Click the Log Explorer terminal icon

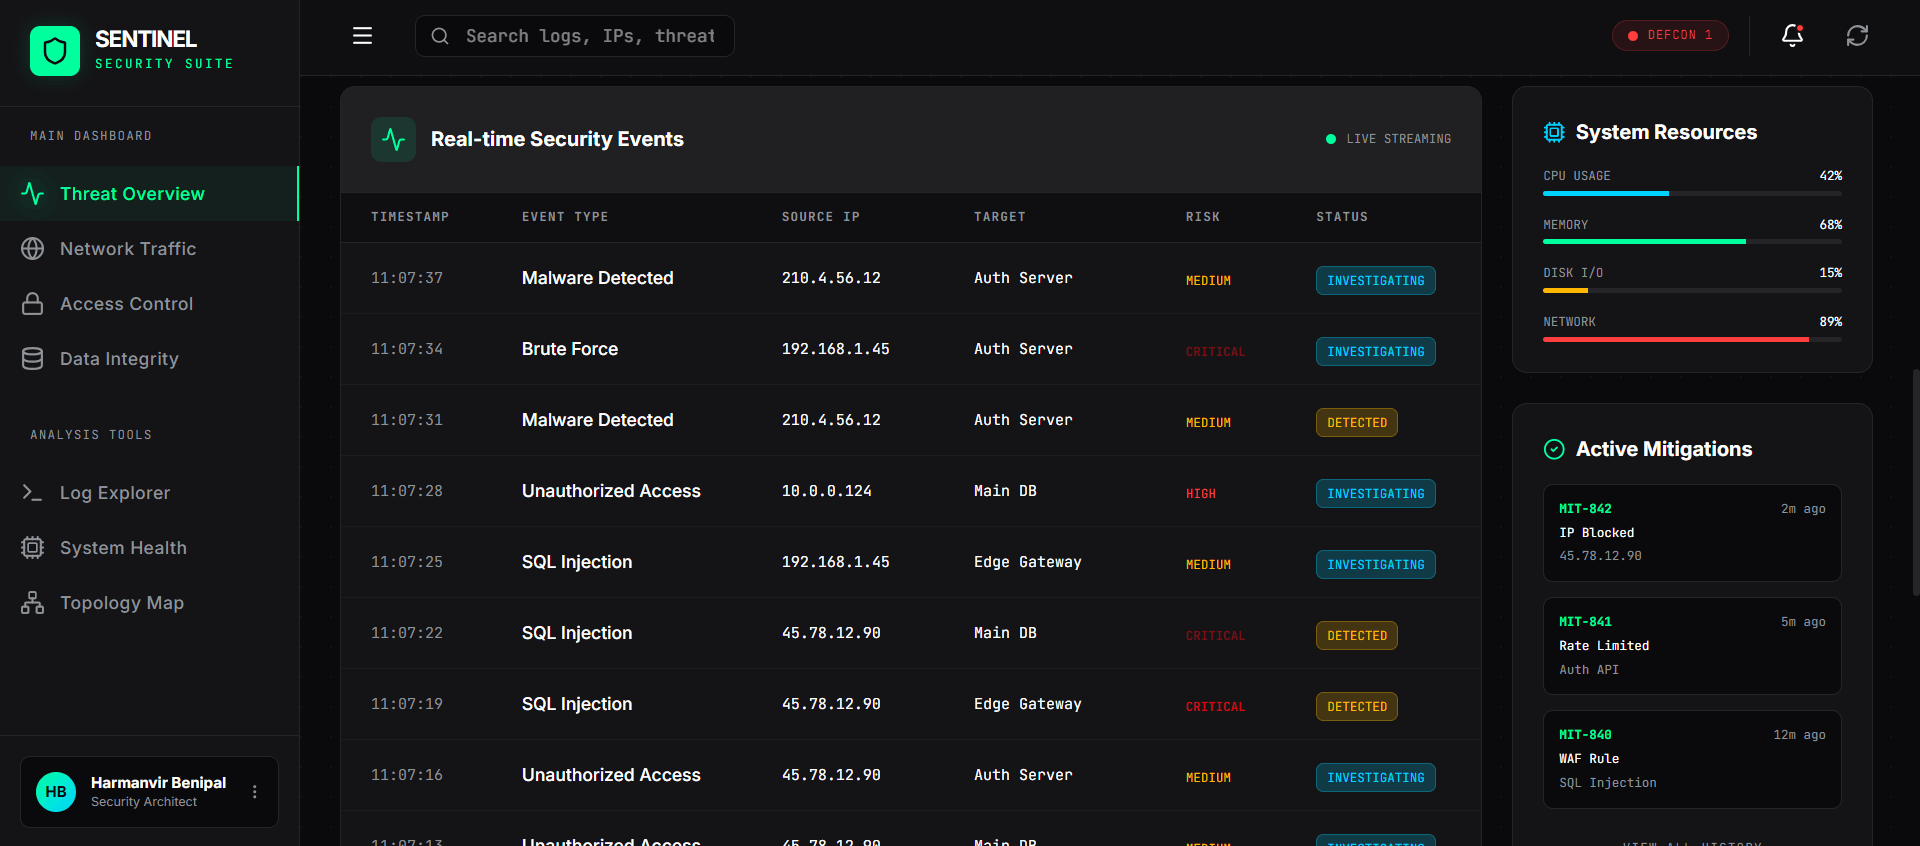point(33,493)
